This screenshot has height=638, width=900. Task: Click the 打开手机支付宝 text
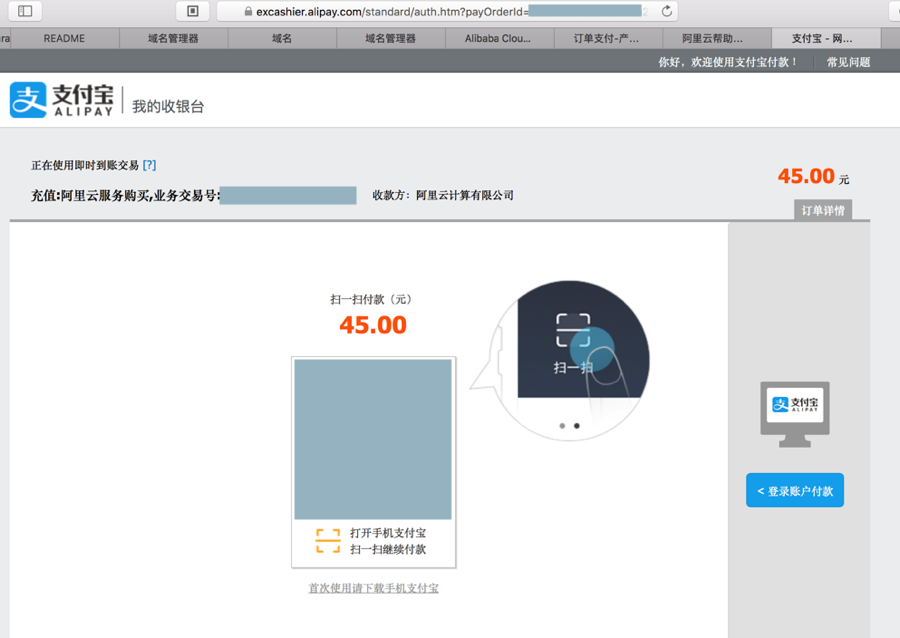tap(388, 533)
